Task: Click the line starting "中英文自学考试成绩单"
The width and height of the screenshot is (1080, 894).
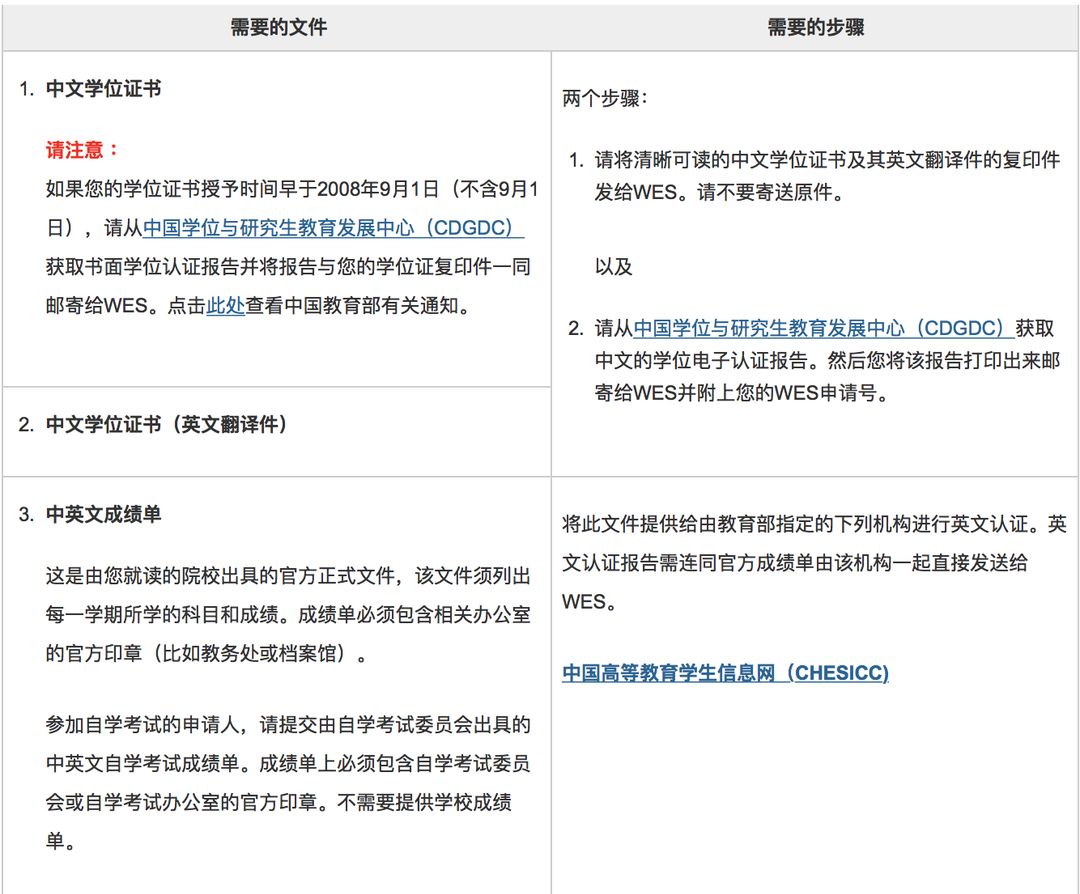Action: tap(288, 763)
